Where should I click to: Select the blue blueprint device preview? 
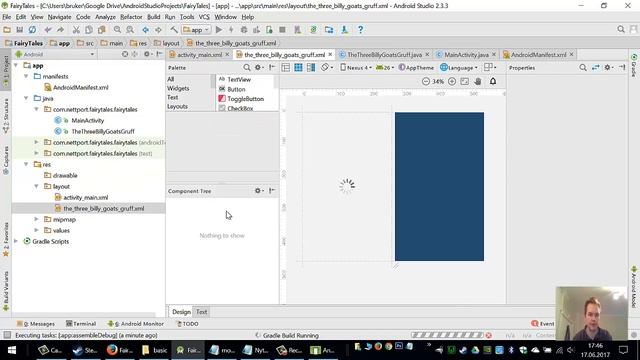(x=439, y=187)
